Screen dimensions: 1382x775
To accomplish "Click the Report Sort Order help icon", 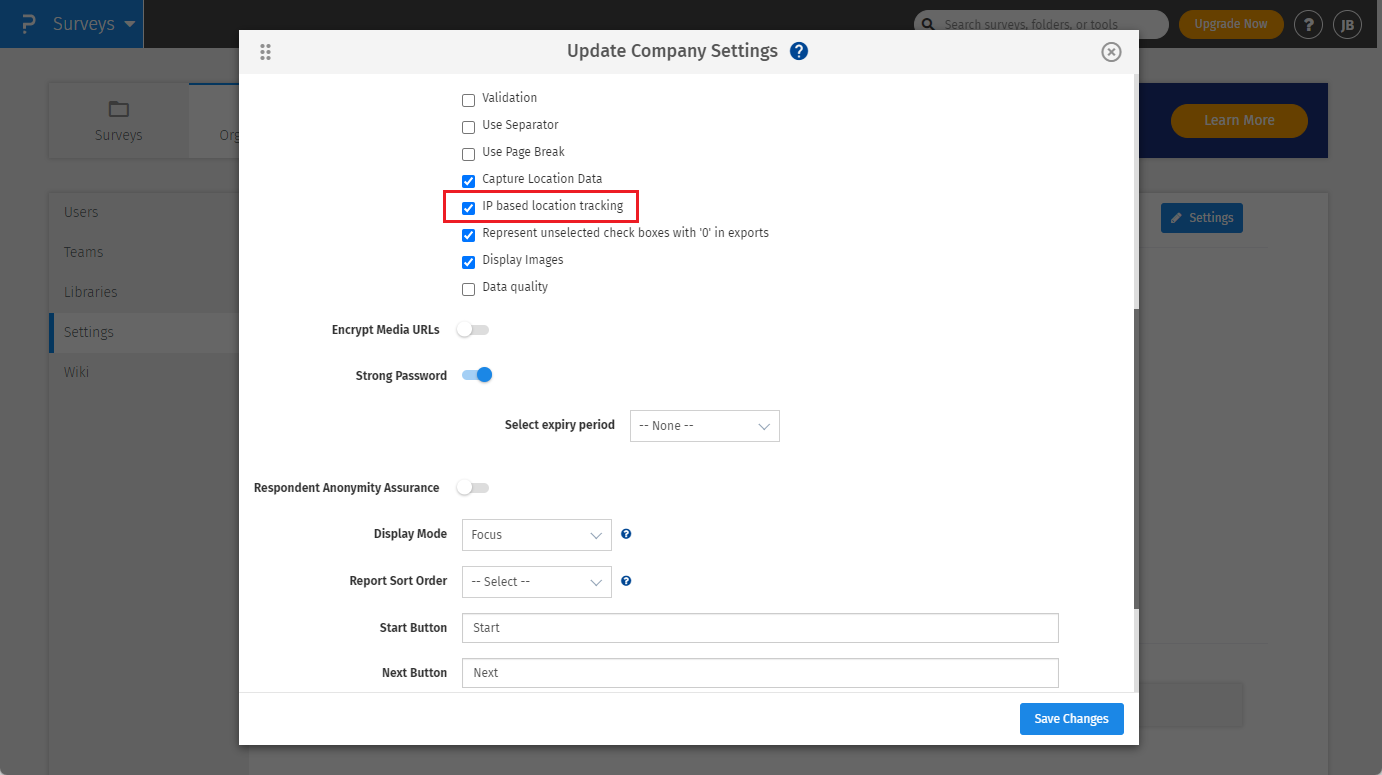I will (x=626, y=581).
